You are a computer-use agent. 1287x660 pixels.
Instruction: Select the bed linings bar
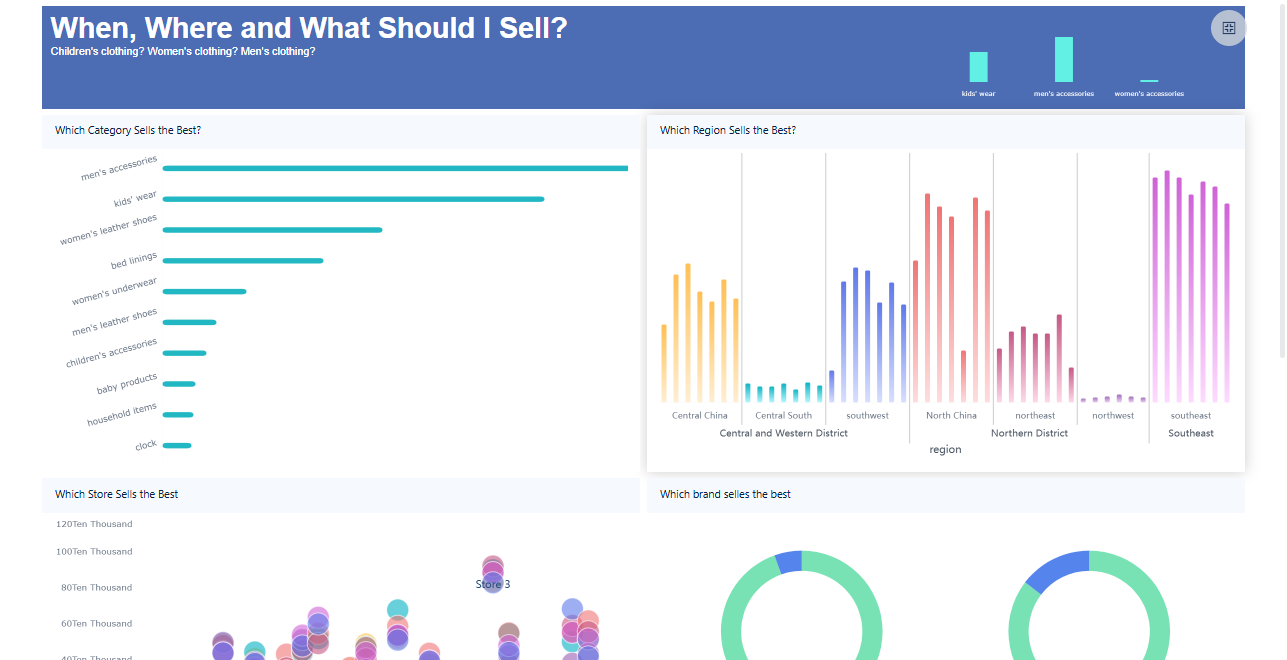[x=243, y=261]
